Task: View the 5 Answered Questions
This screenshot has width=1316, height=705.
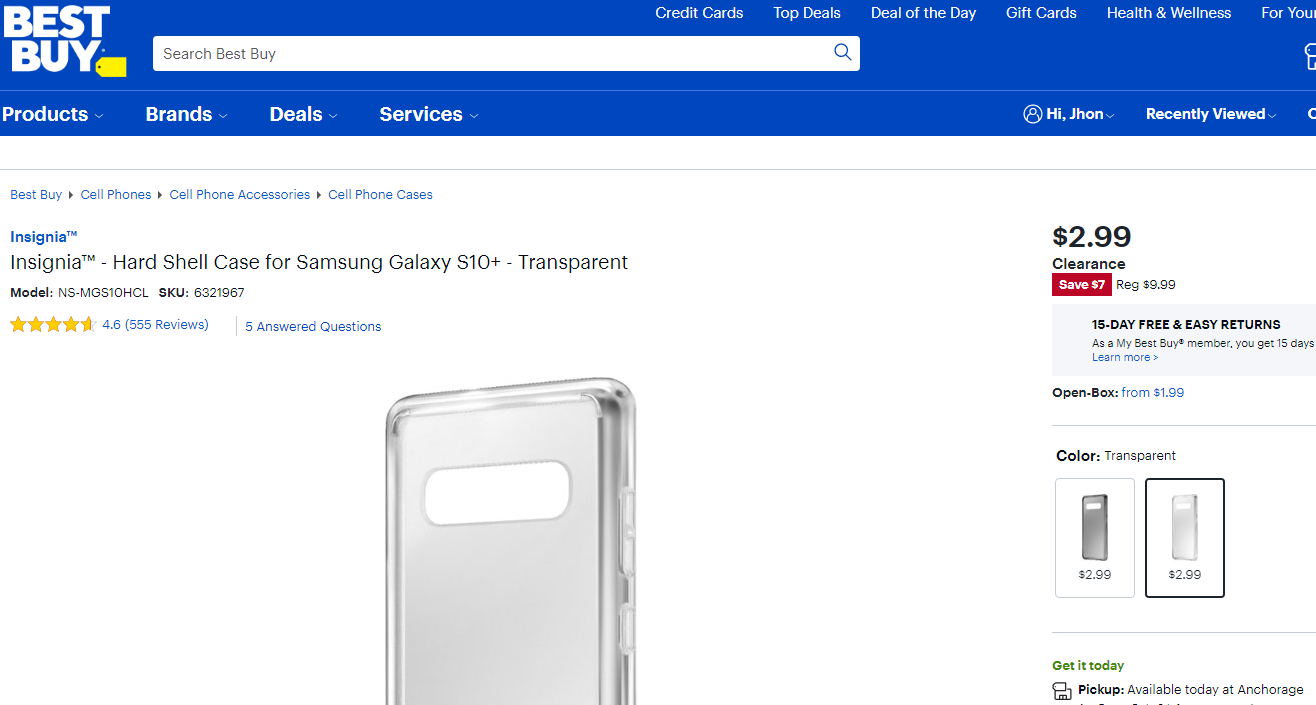Action: 313,327
